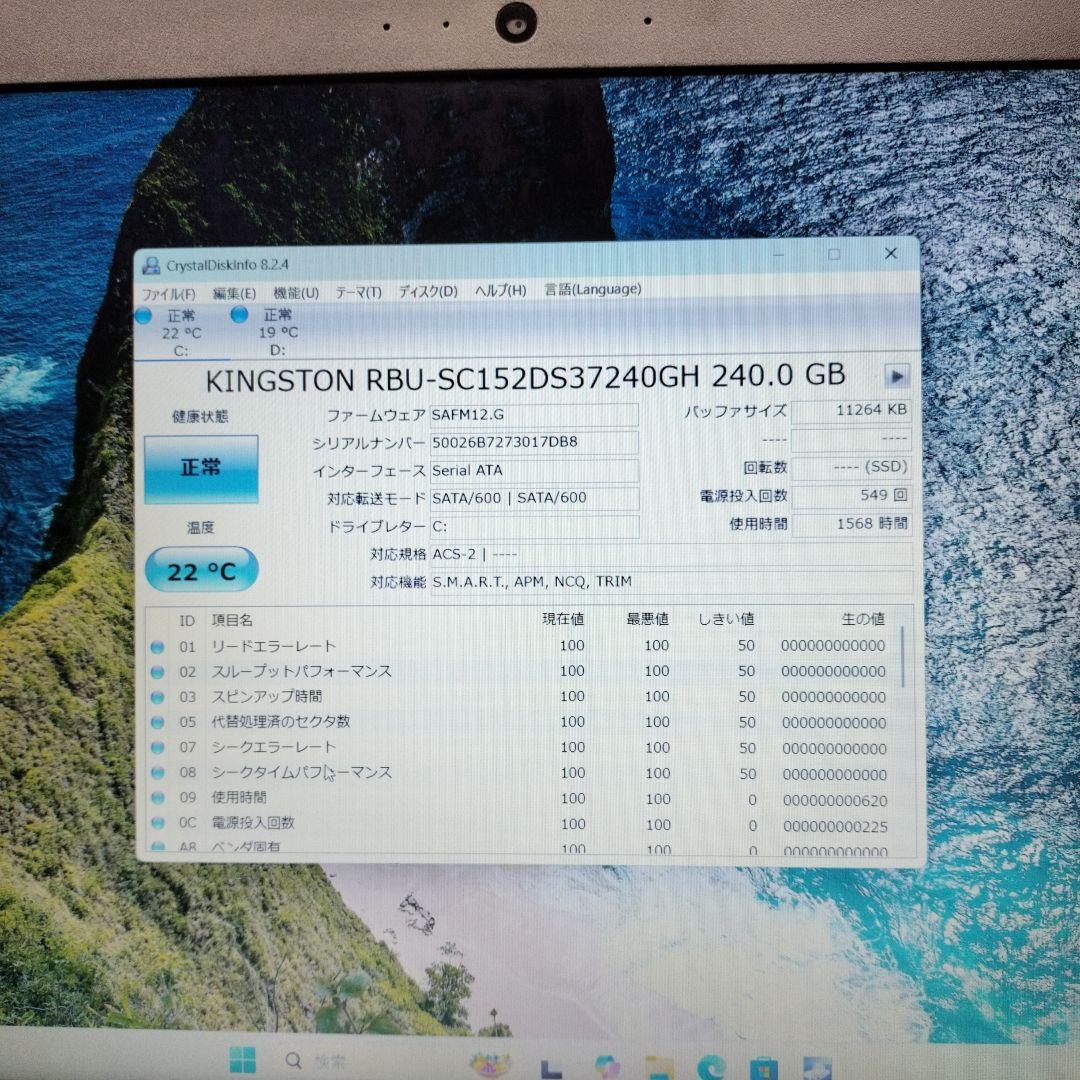
Task: Close the CrystalDiskInfo window
Action: tap(891, 253)
